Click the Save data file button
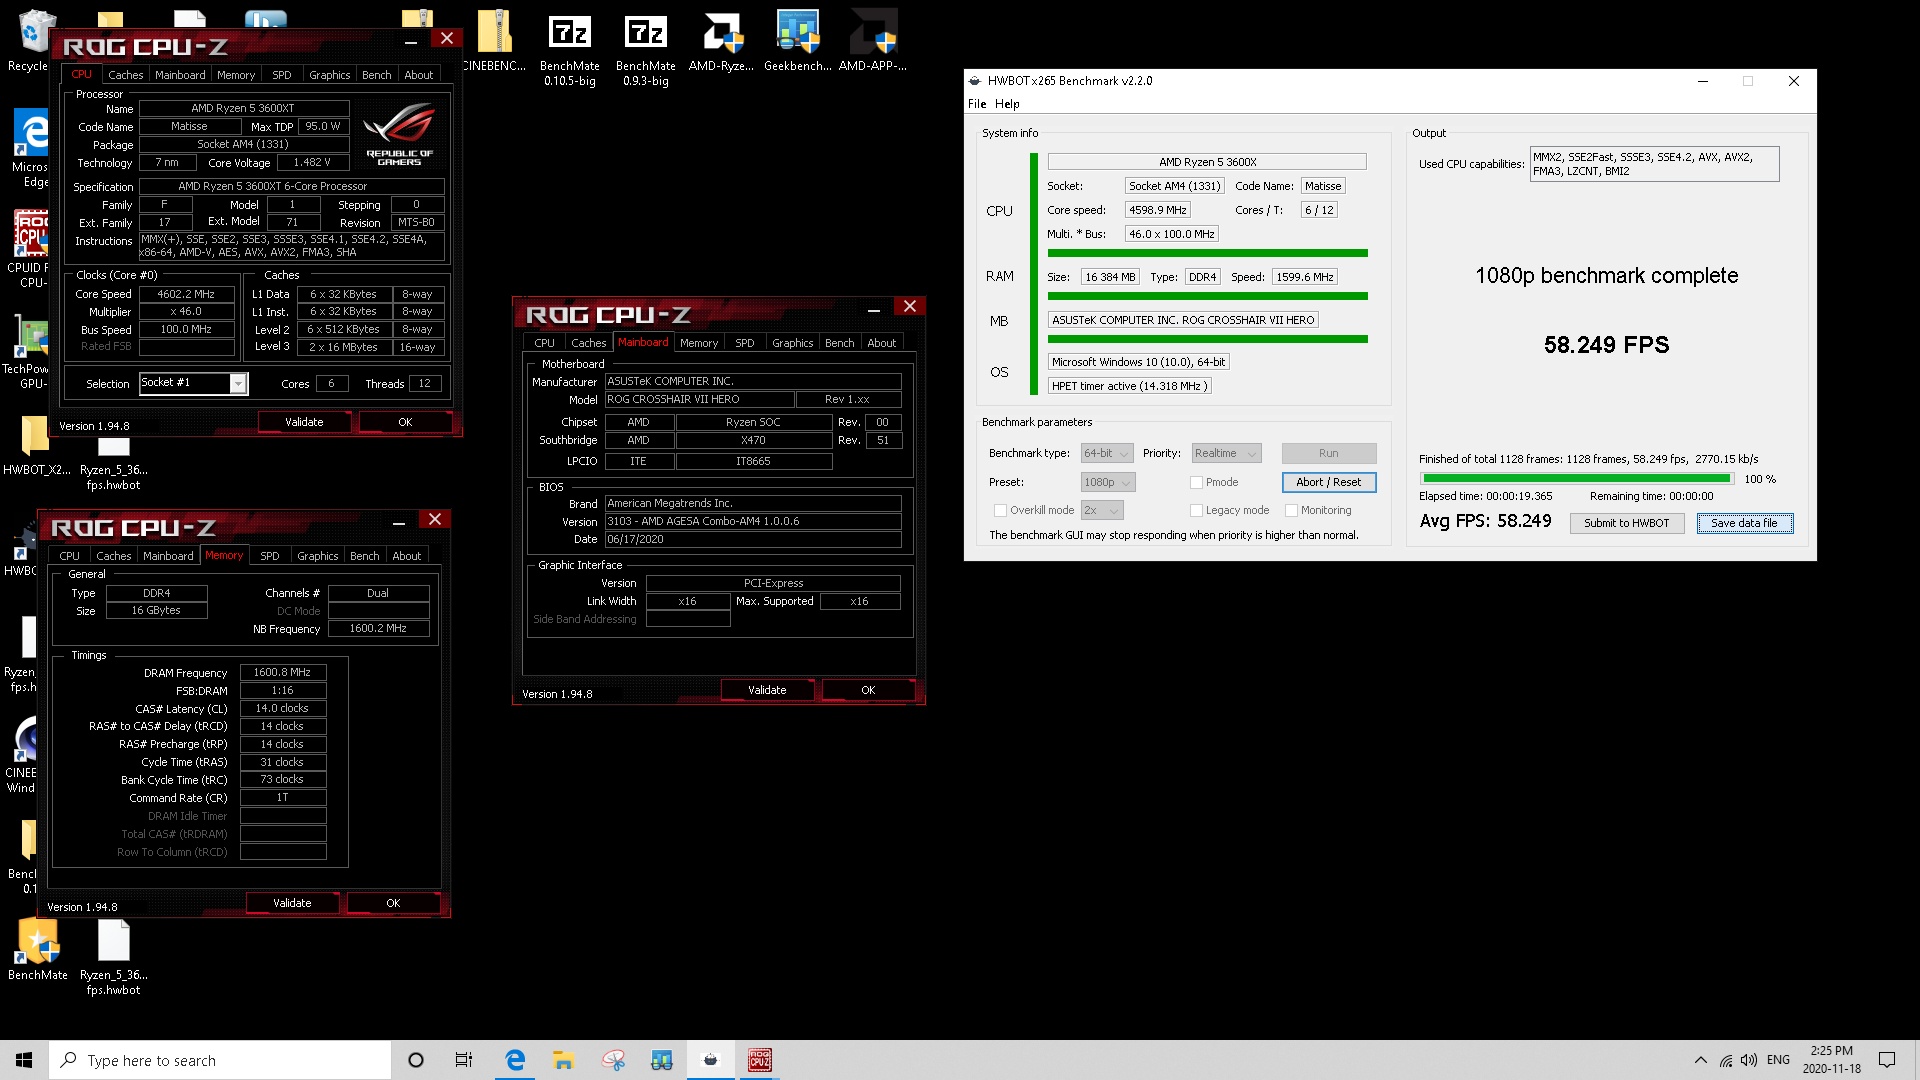The width and height of the screenshot is (1920, 1080). 1744,523
